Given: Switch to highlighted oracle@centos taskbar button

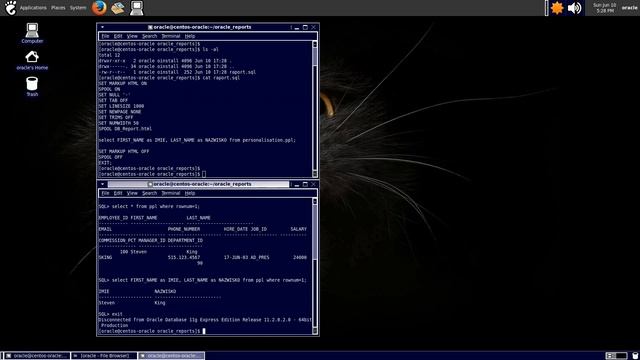Looking at the screenshot, I should (x=171, y=356).
